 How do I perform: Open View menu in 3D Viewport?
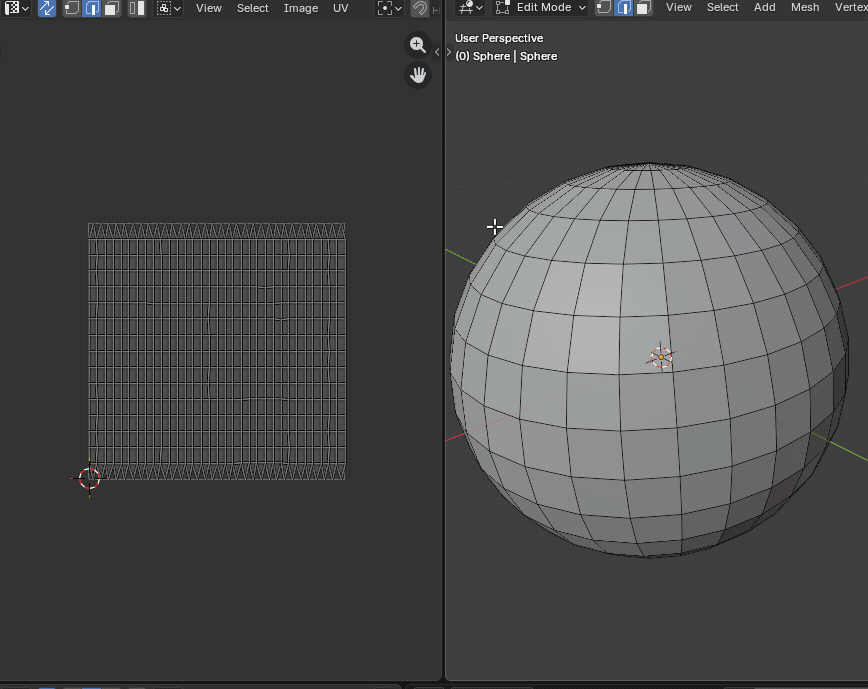pos(679,7)
